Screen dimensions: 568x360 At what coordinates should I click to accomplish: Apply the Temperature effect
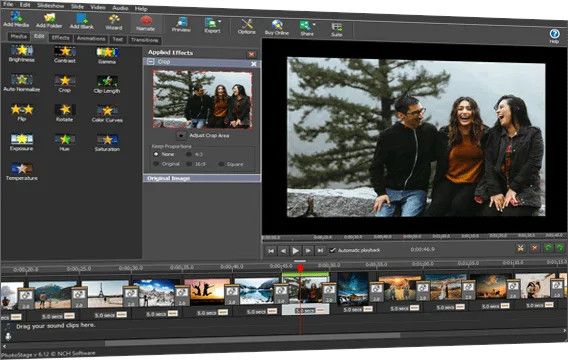(22, 172)
